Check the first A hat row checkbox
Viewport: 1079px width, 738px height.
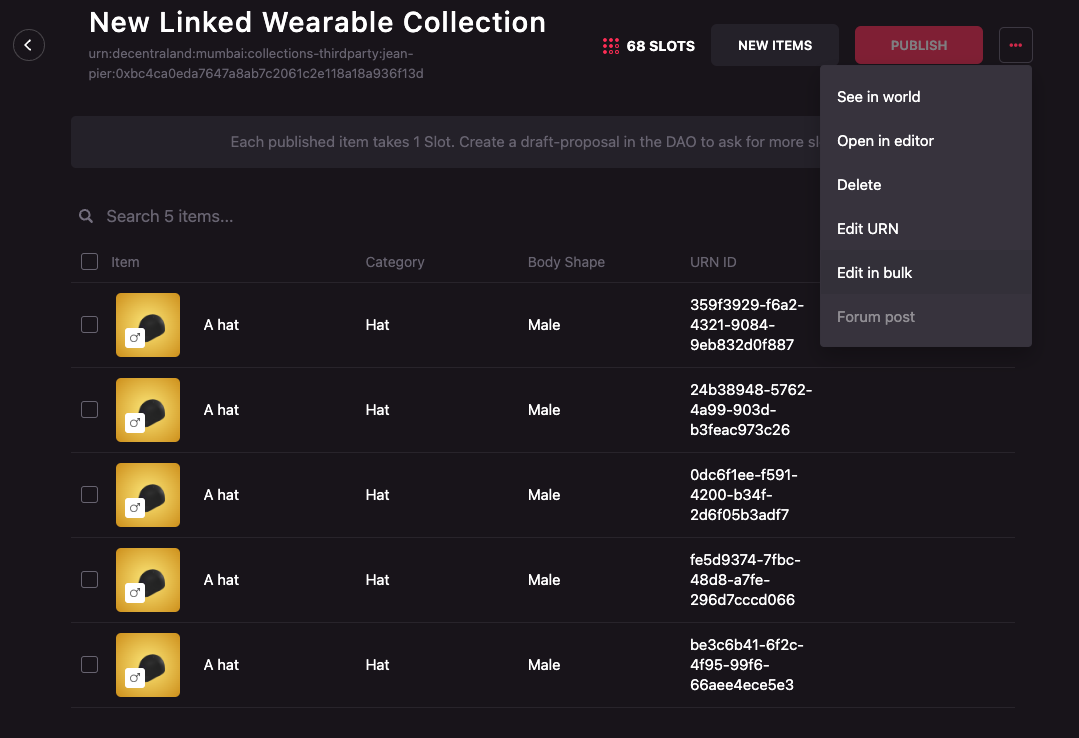(89, 325)
